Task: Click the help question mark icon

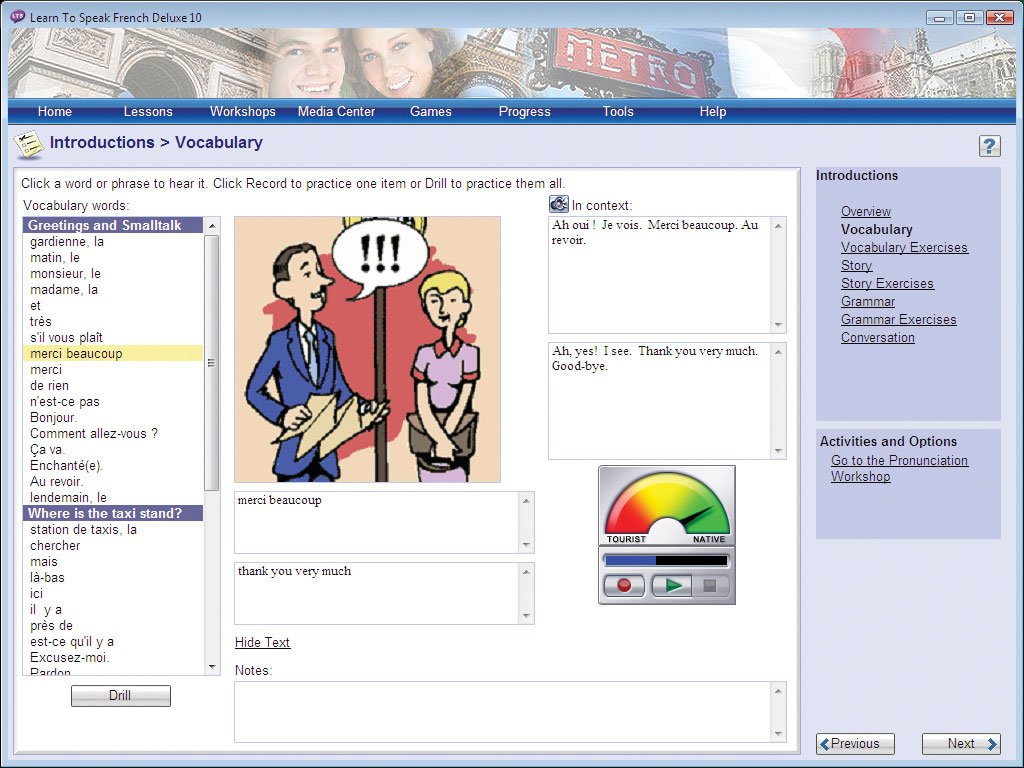Action: point(989,146)
